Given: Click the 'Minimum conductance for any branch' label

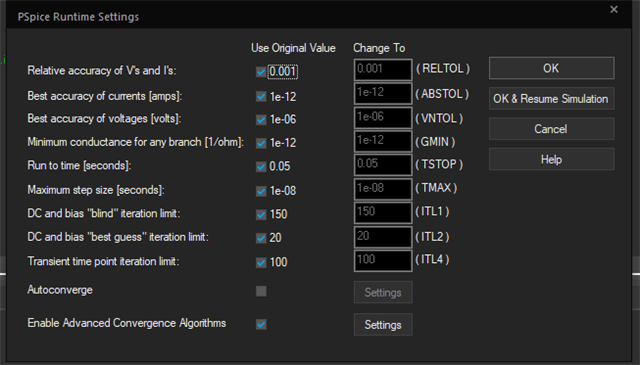Looking at the screenshot, I should click(x=136, y=142).
